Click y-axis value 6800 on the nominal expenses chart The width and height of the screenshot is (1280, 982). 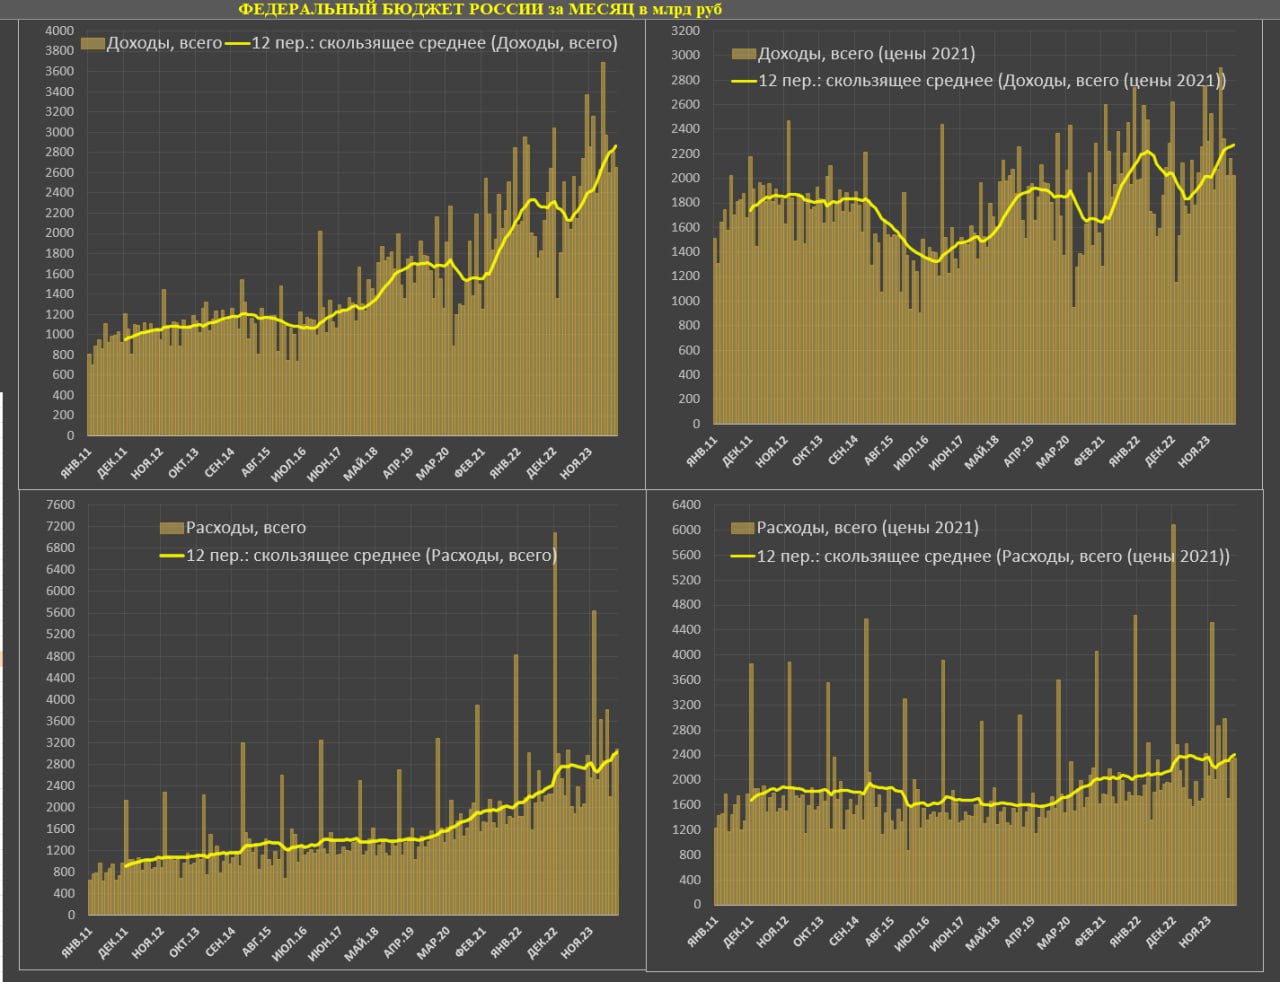tap(60, 548)
